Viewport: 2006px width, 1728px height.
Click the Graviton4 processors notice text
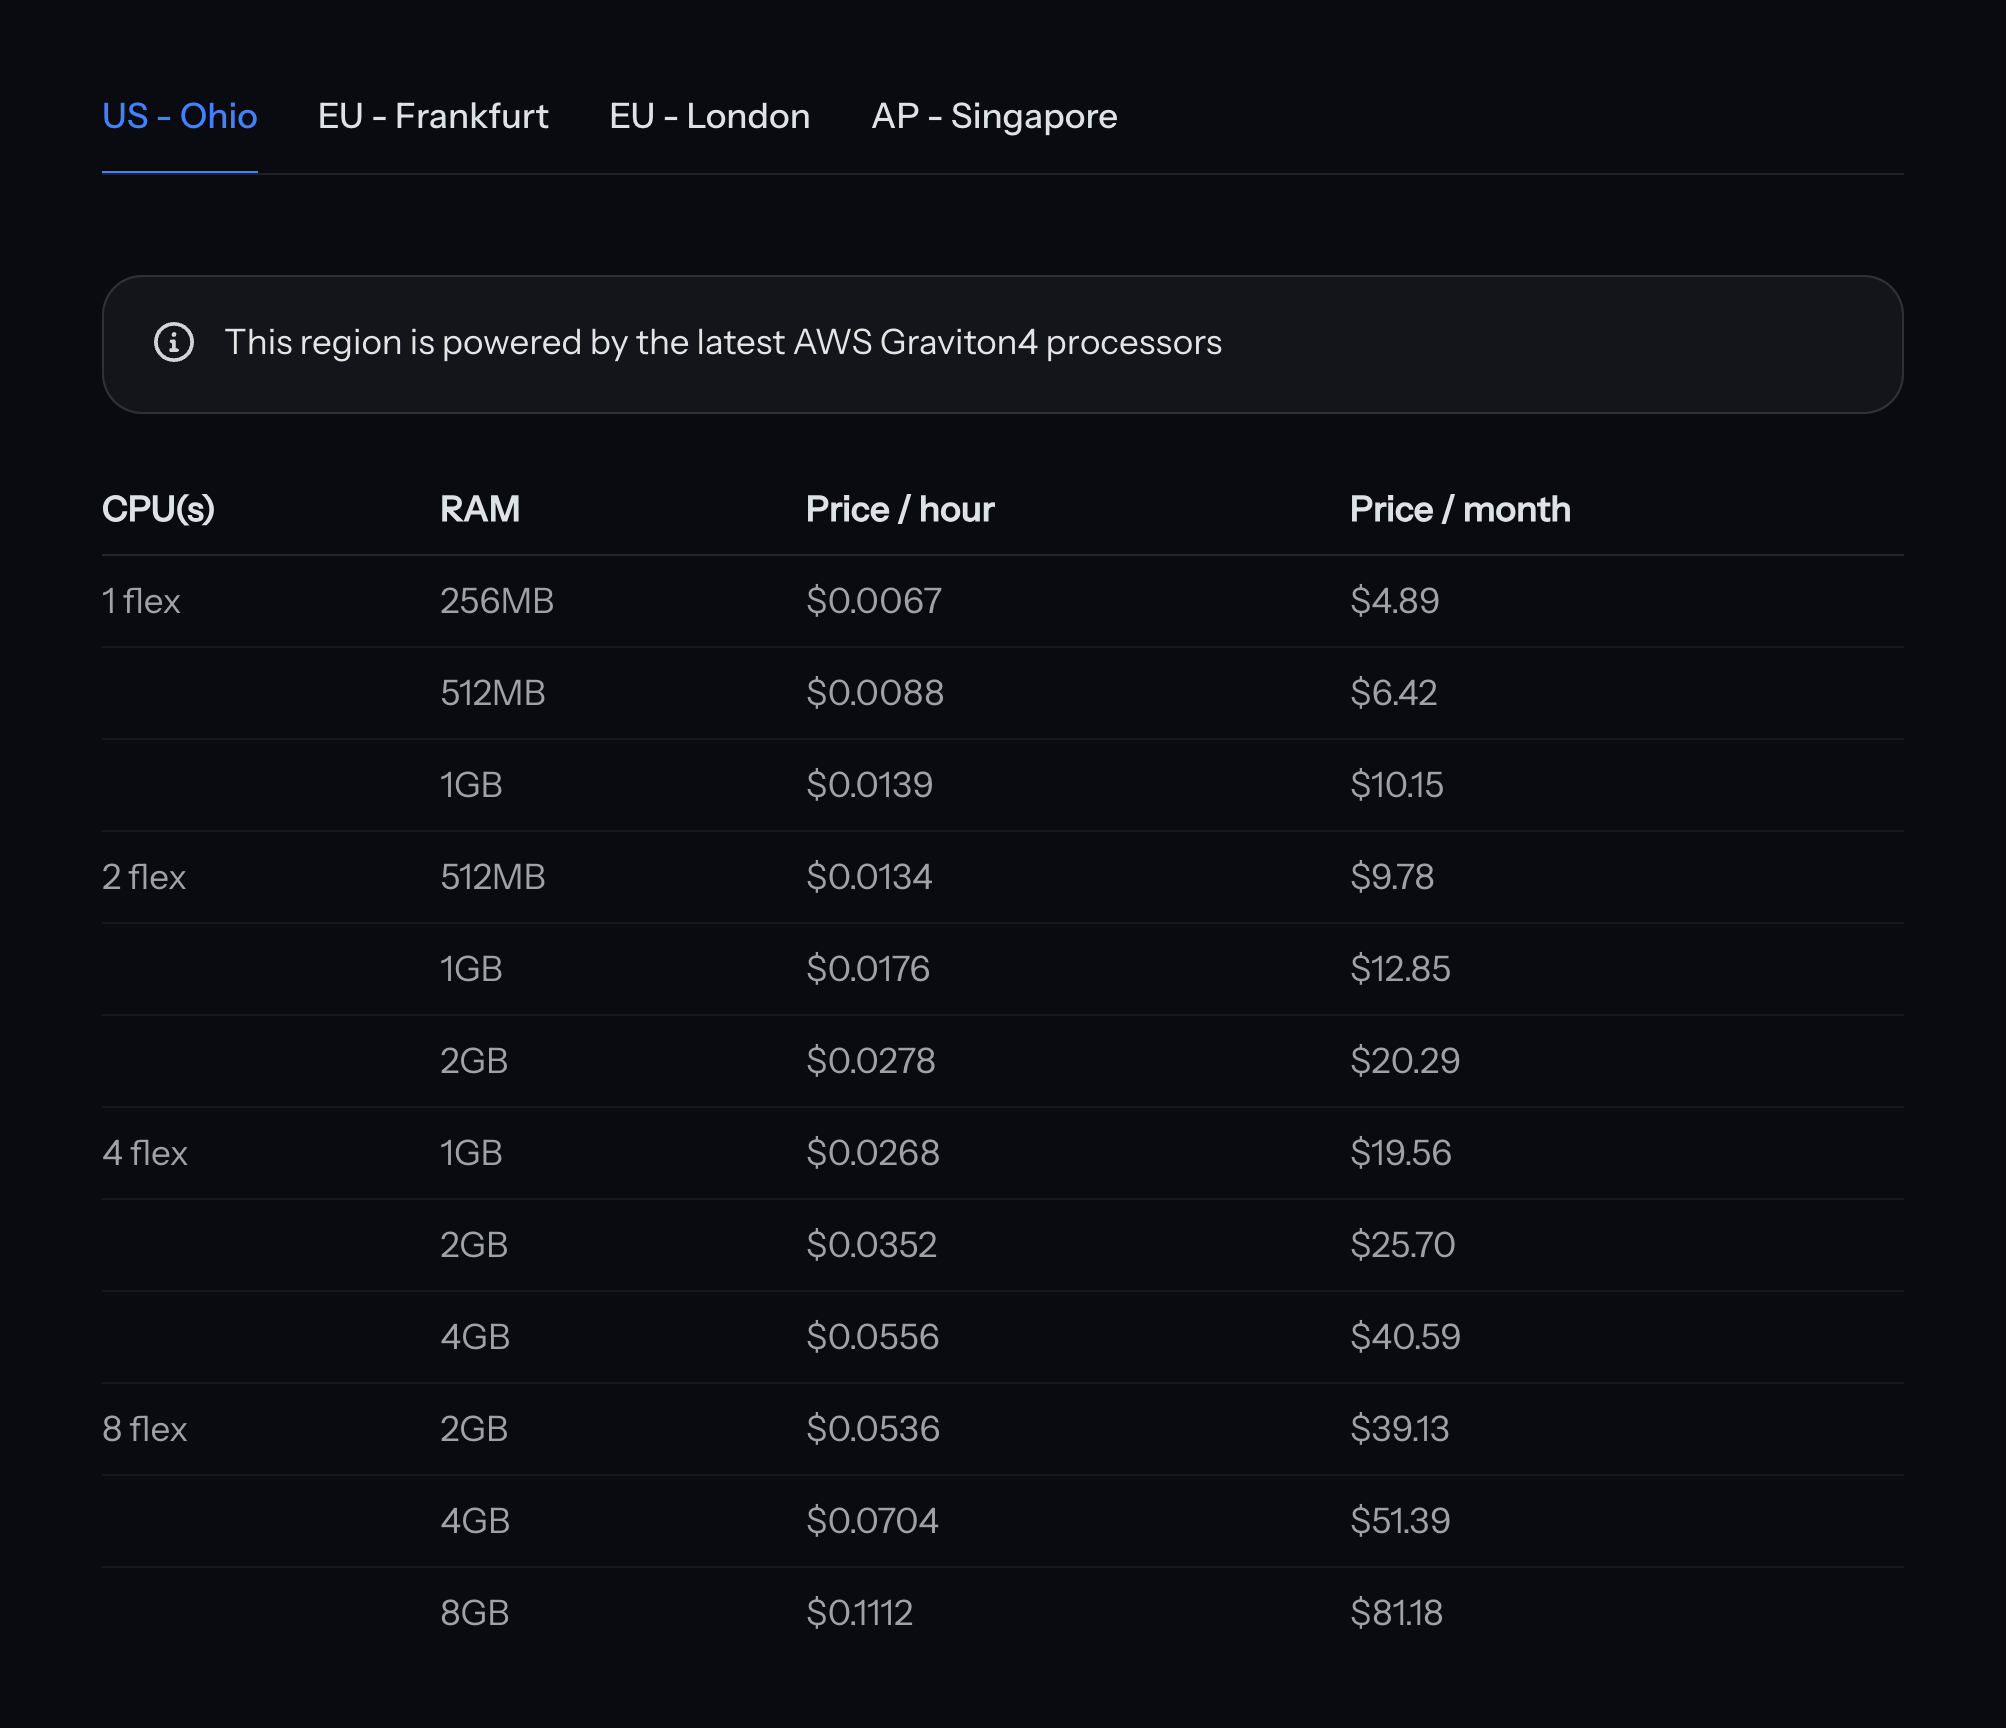(722, 342)
